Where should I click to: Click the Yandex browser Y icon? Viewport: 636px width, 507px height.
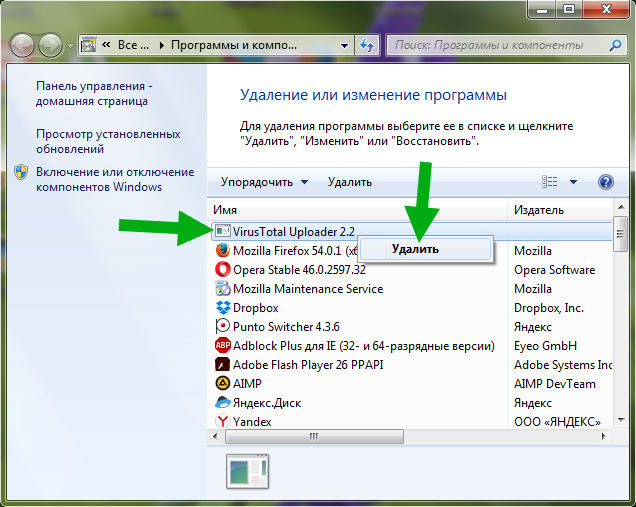pos(222,421)
